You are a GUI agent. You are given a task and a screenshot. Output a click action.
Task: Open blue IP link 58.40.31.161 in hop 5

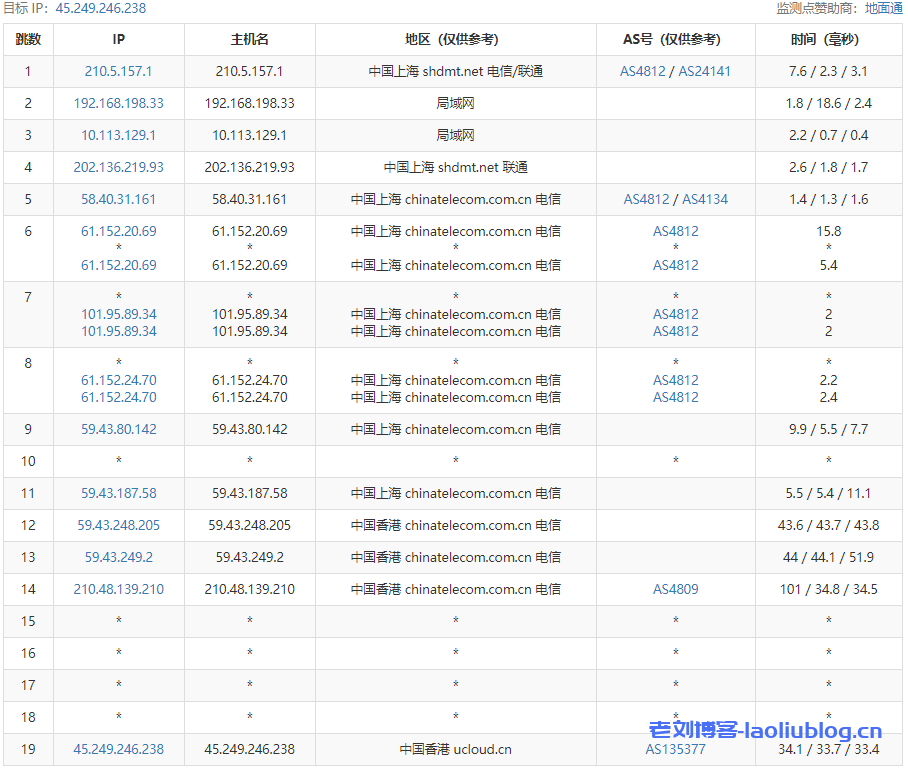pos(118,199)
